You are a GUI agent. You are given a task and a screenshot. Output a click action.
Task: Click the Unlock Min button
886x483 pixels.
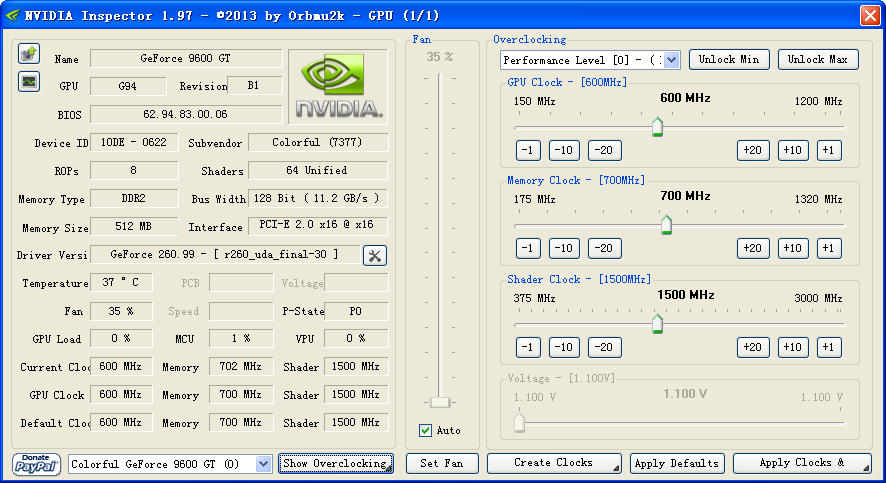pyautogui.click(x=729, y=59)
